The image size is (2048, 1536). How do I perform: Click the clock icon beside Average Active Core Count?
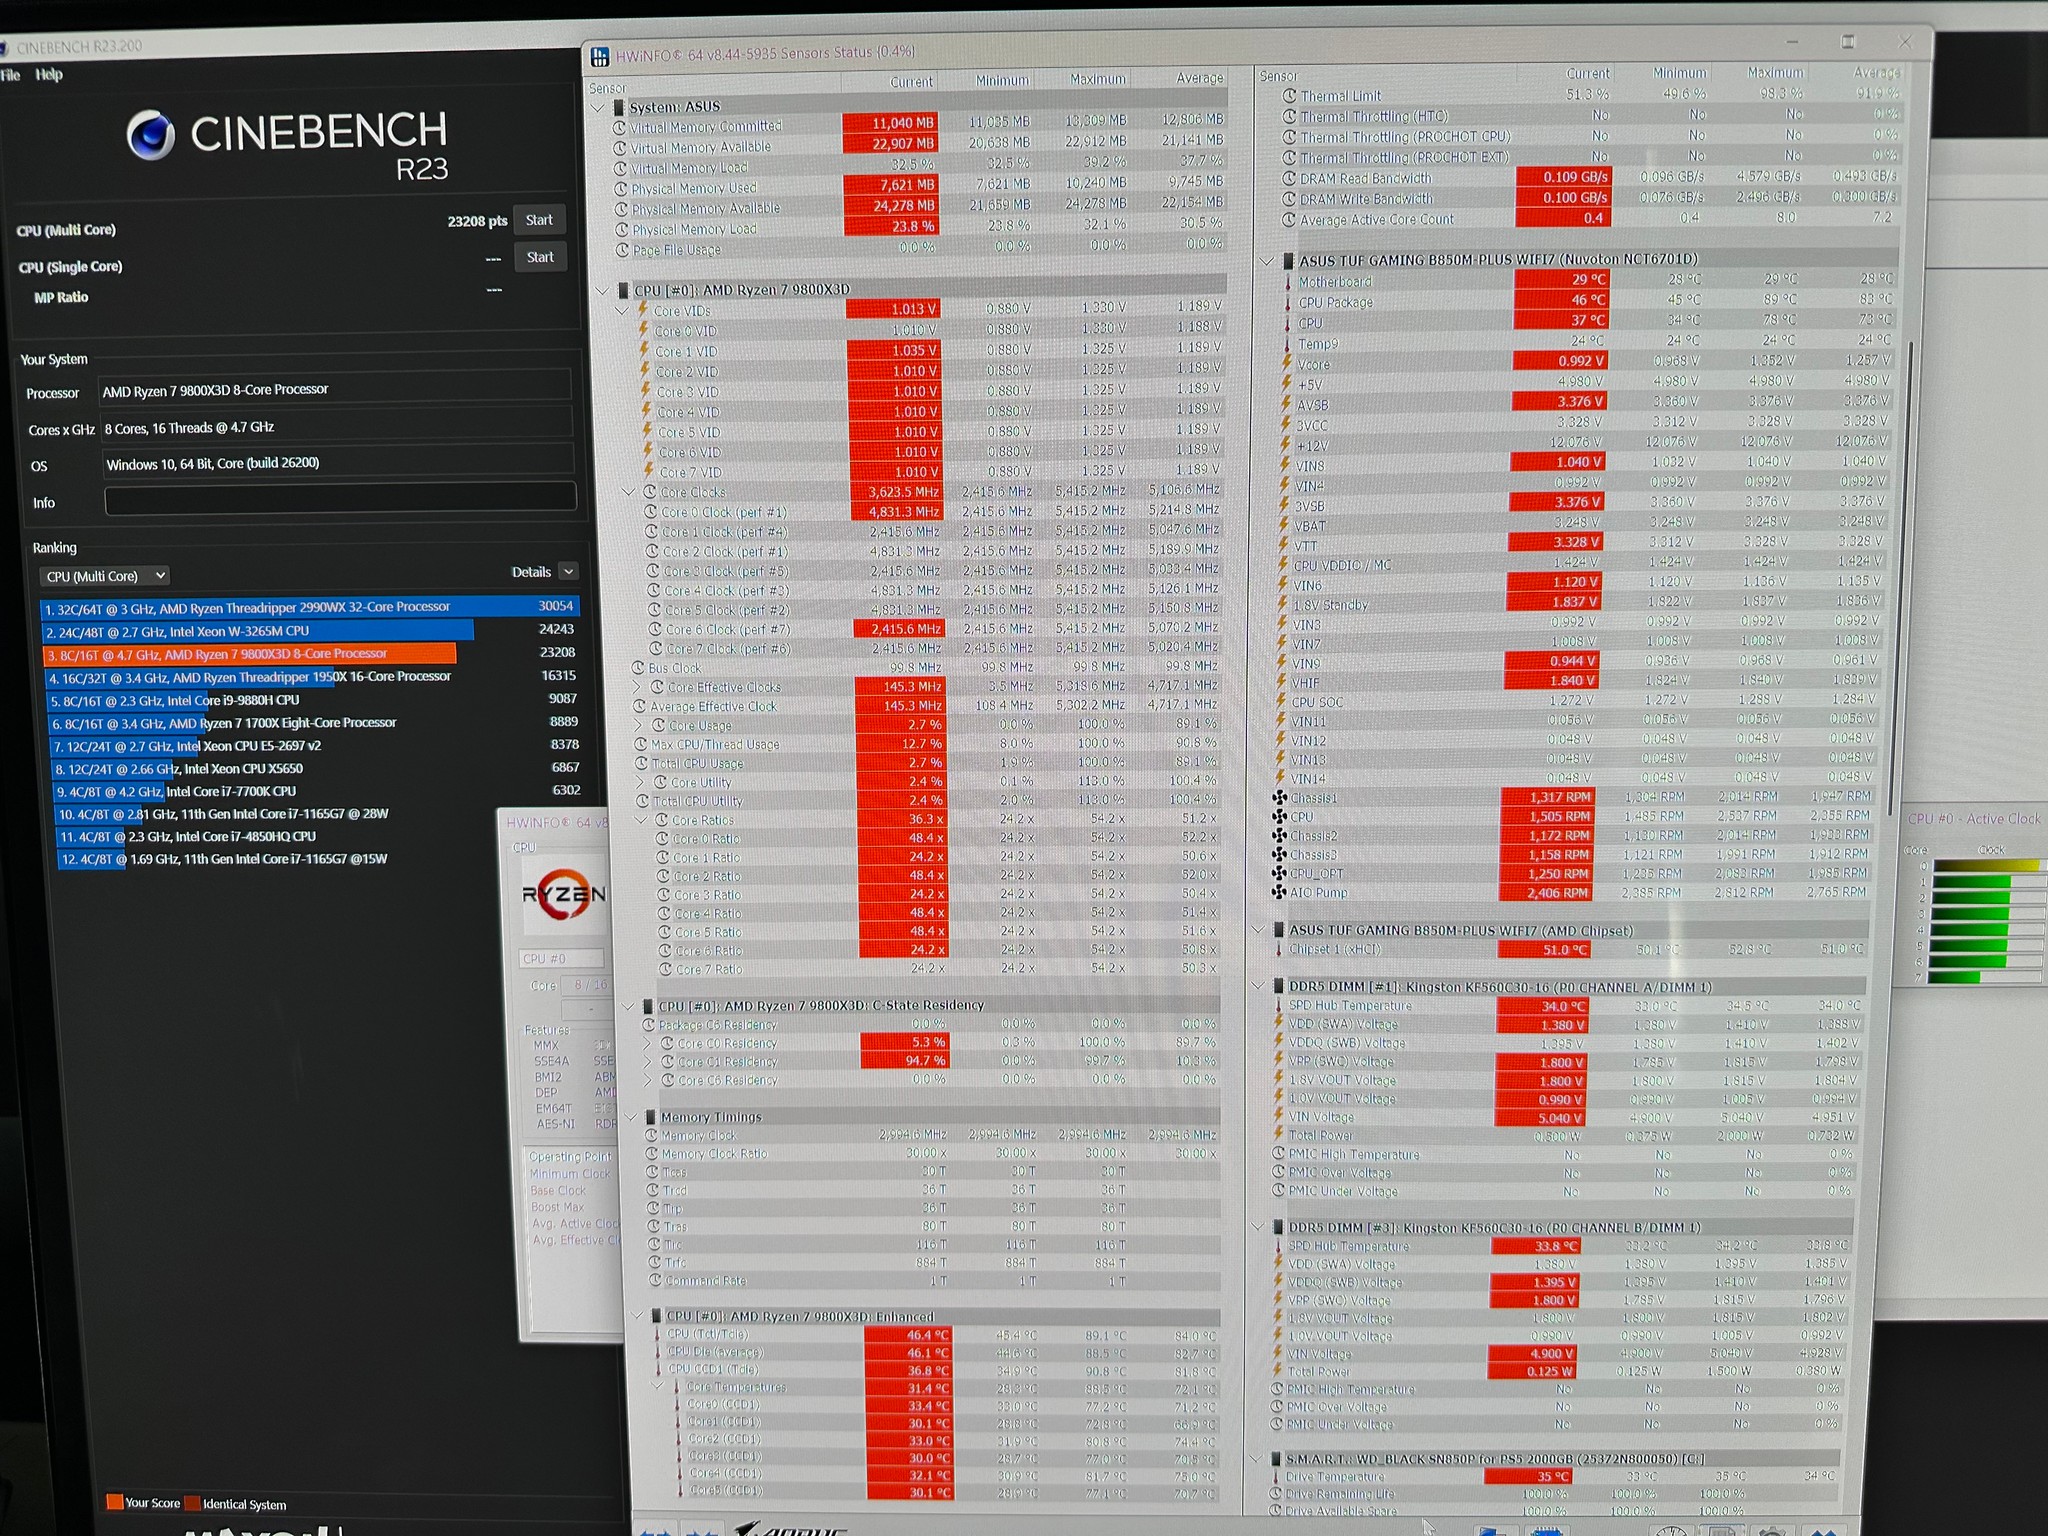point(1290,220)
